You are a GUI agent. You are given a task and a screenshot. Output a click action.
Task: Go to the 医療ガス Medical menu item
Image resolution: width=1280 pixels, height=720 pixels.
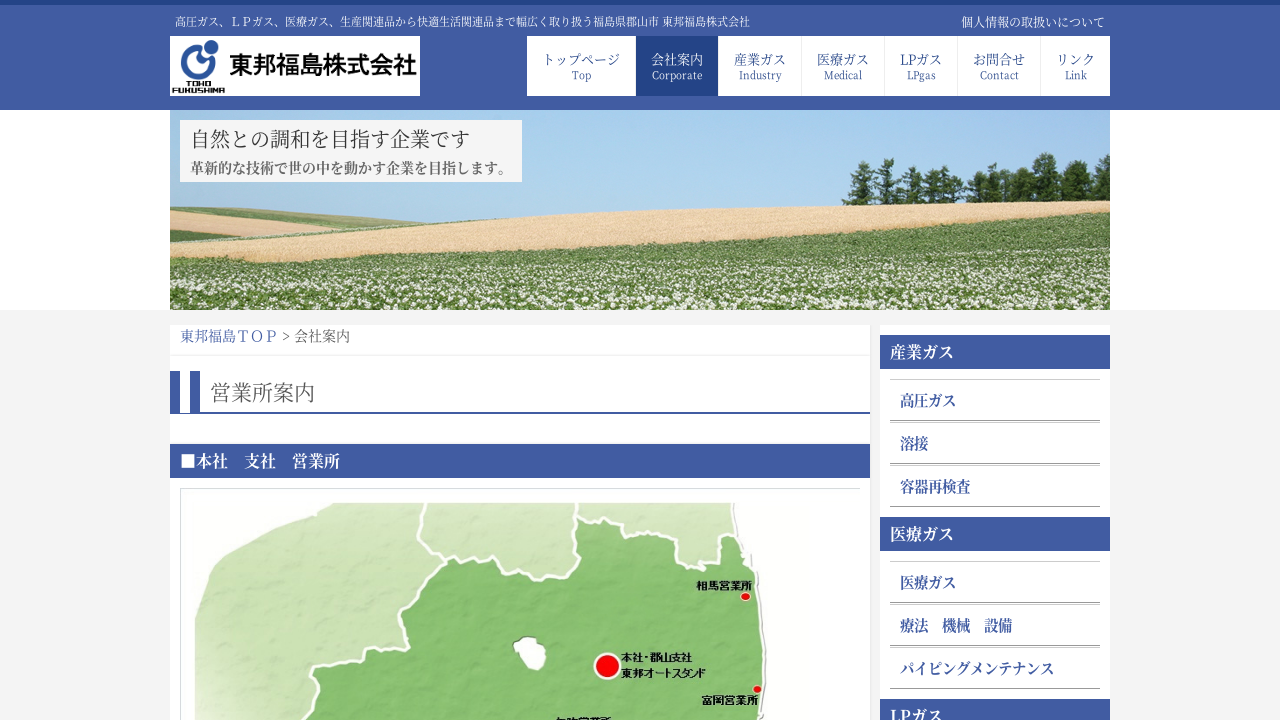[x=843, y=66]
